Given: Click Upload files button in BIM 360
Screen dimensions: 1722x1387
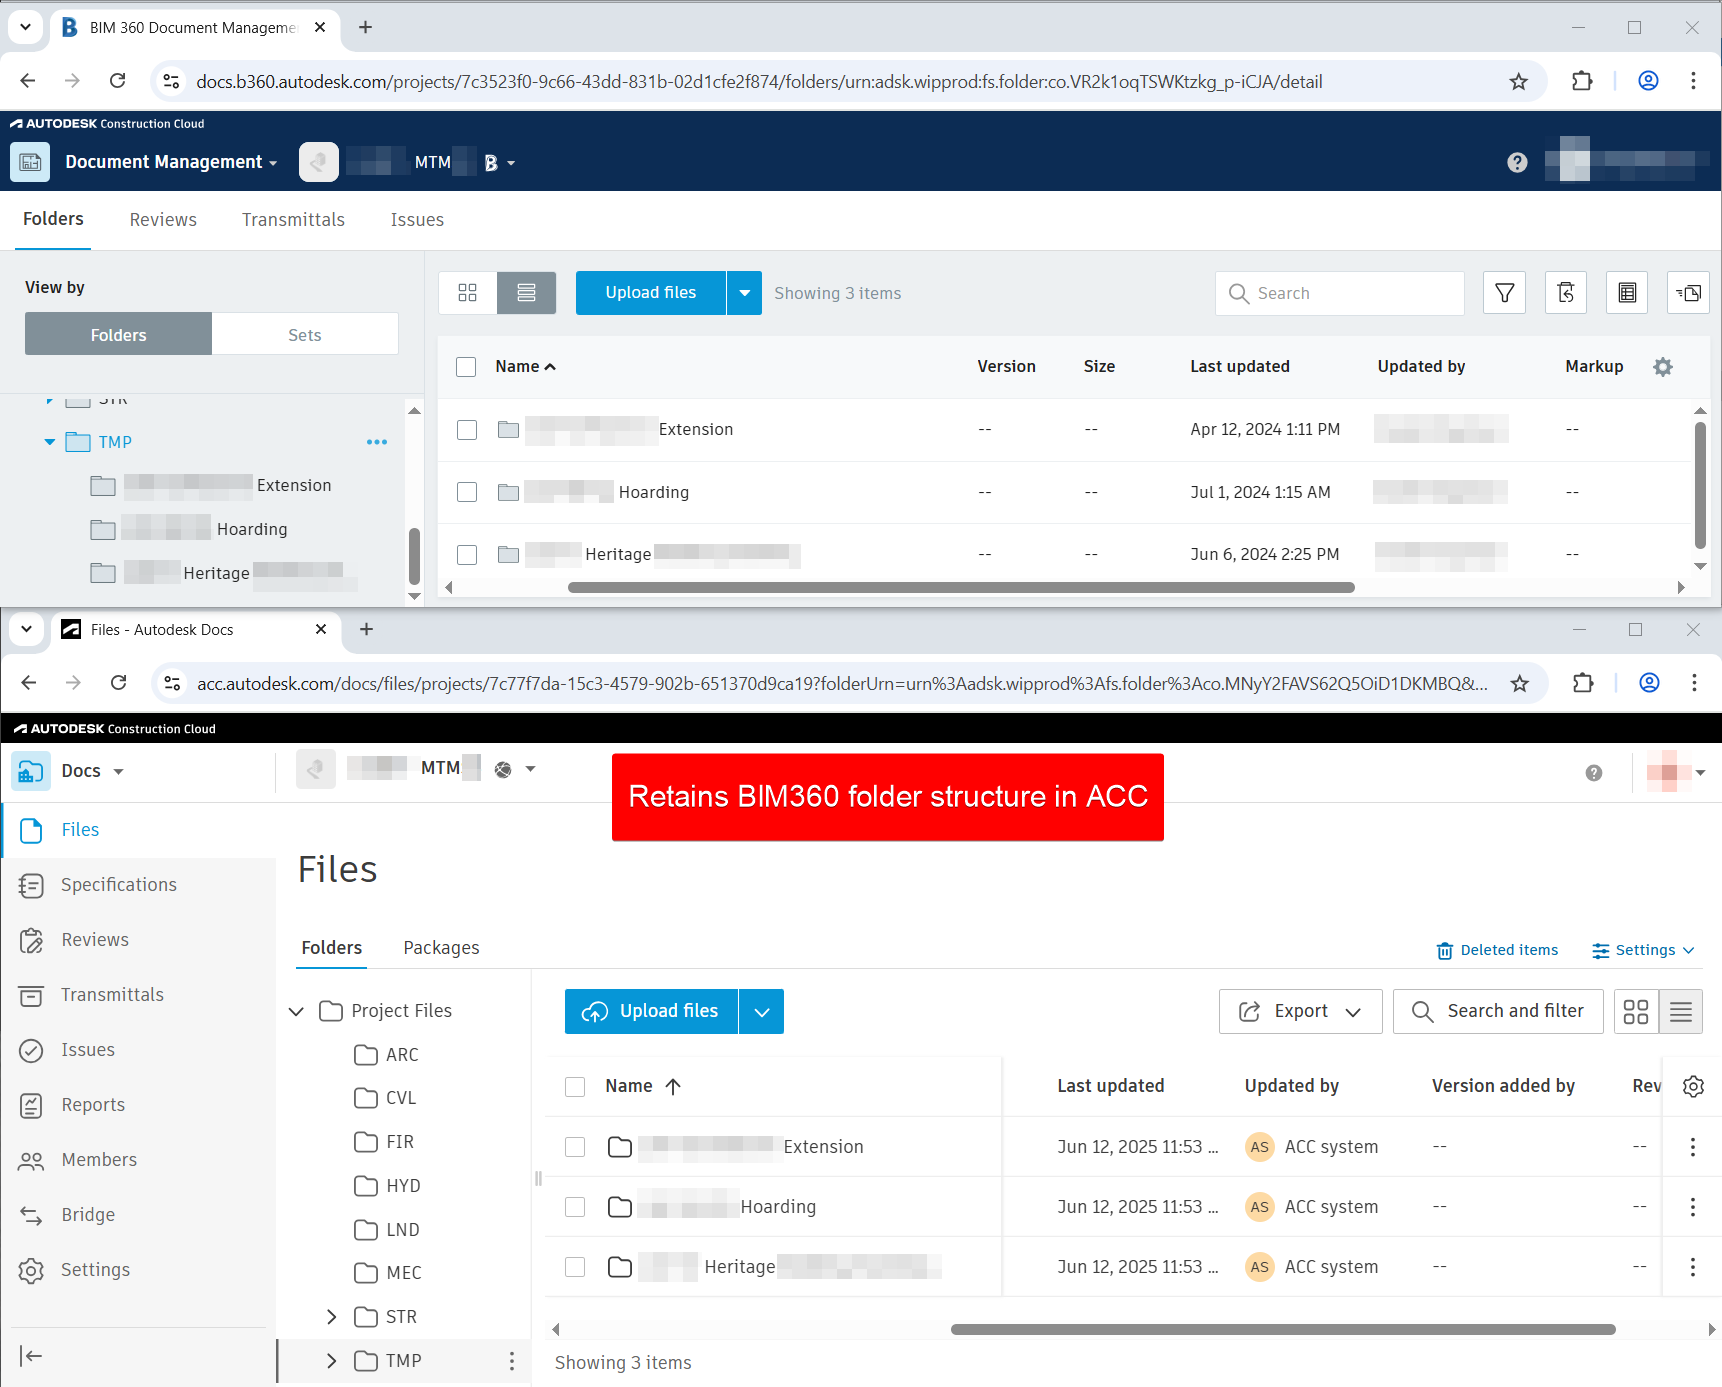Looking at the screenshot, I should (650, 293).
